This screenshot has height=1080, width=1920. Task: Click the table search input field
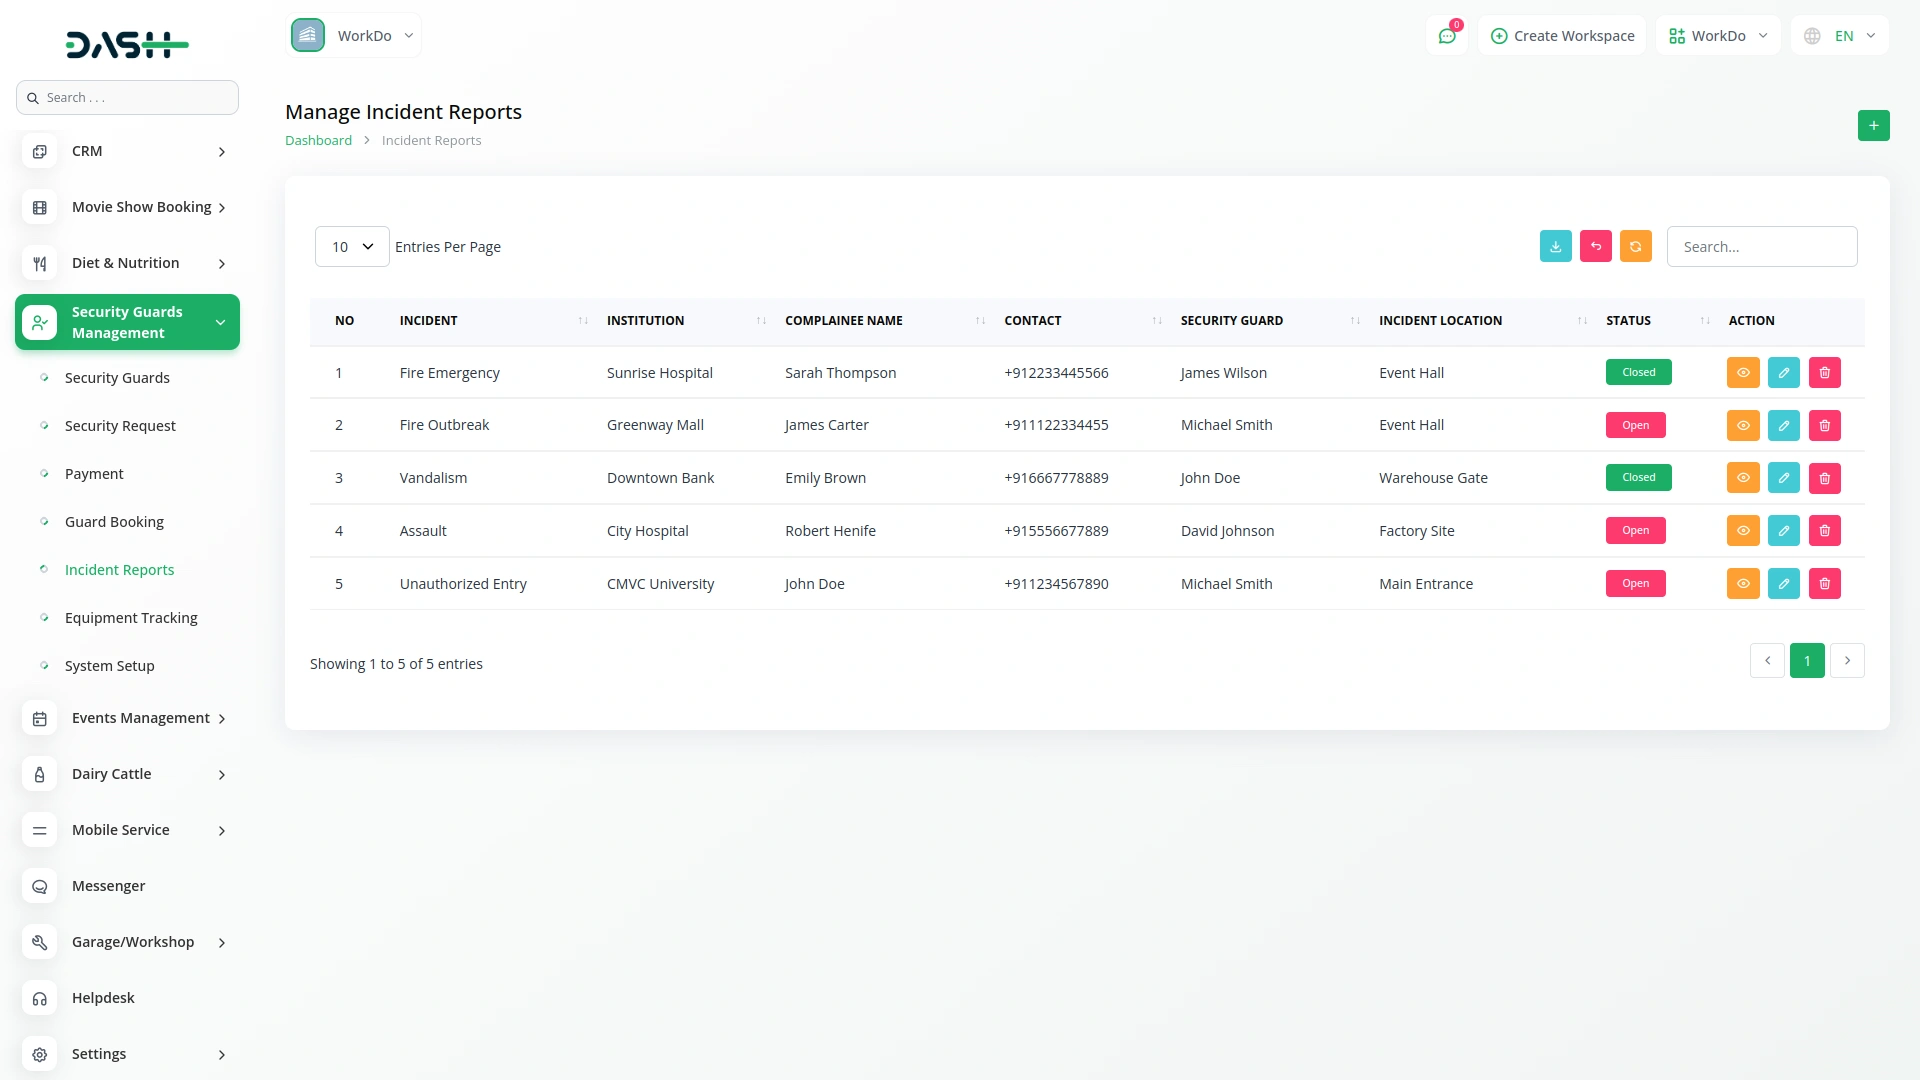coord(1761,247)
